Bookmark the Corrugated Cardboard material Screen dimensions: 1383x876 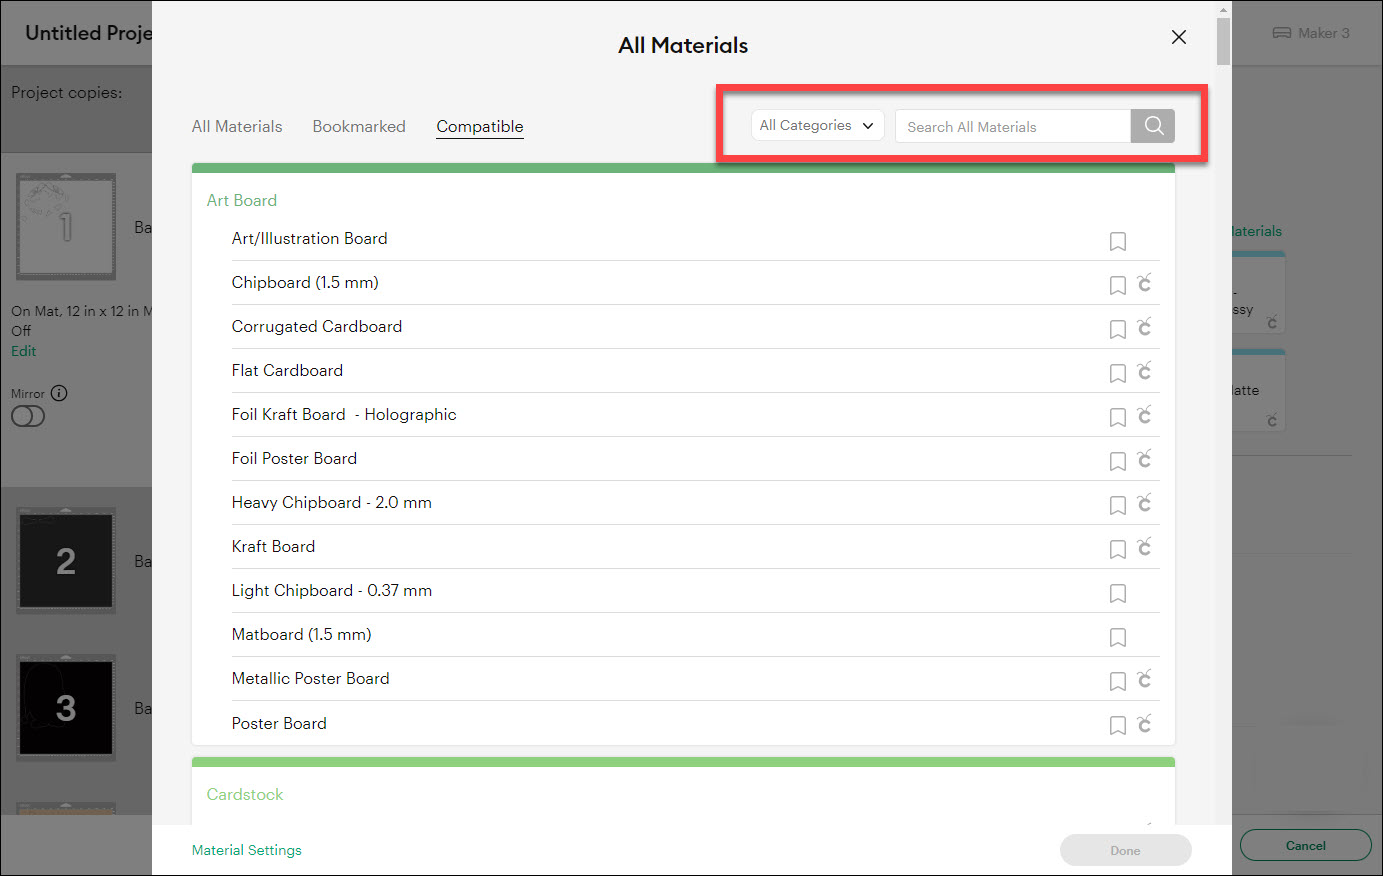[1117, 329]
